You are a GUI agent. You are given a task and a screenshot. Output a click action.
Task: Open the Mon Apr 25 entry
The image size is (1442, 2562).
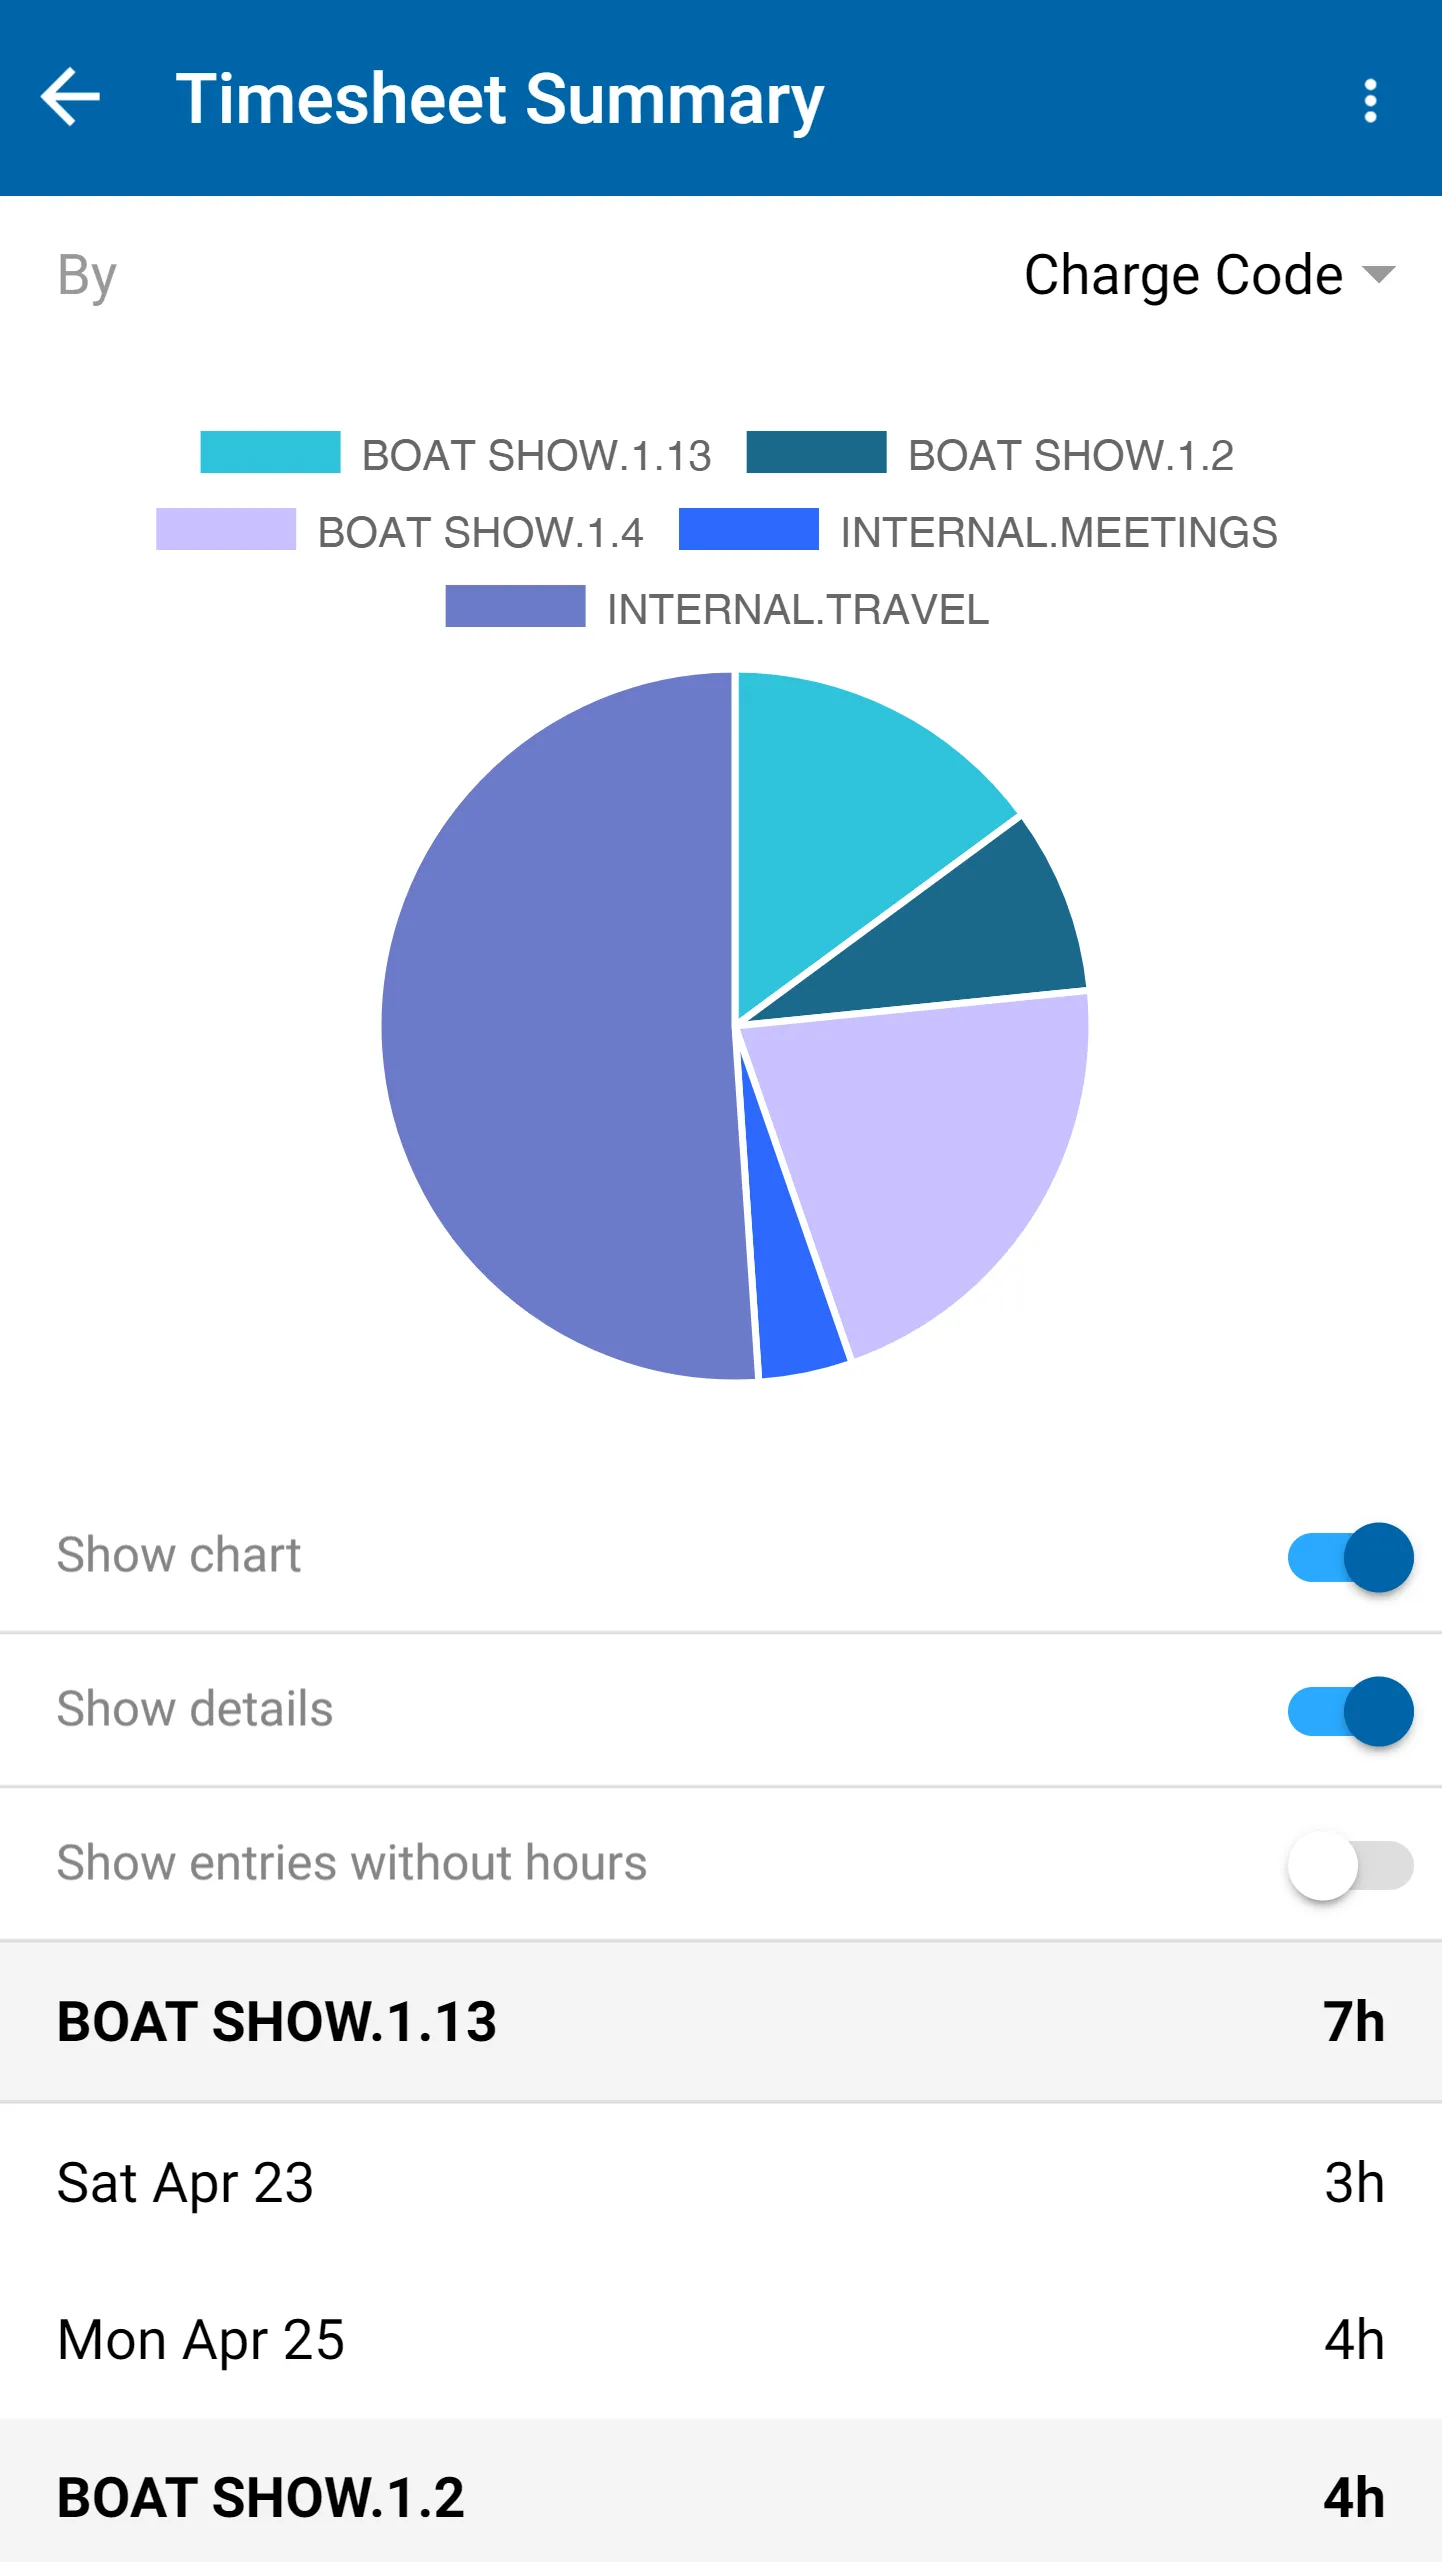721,2340
